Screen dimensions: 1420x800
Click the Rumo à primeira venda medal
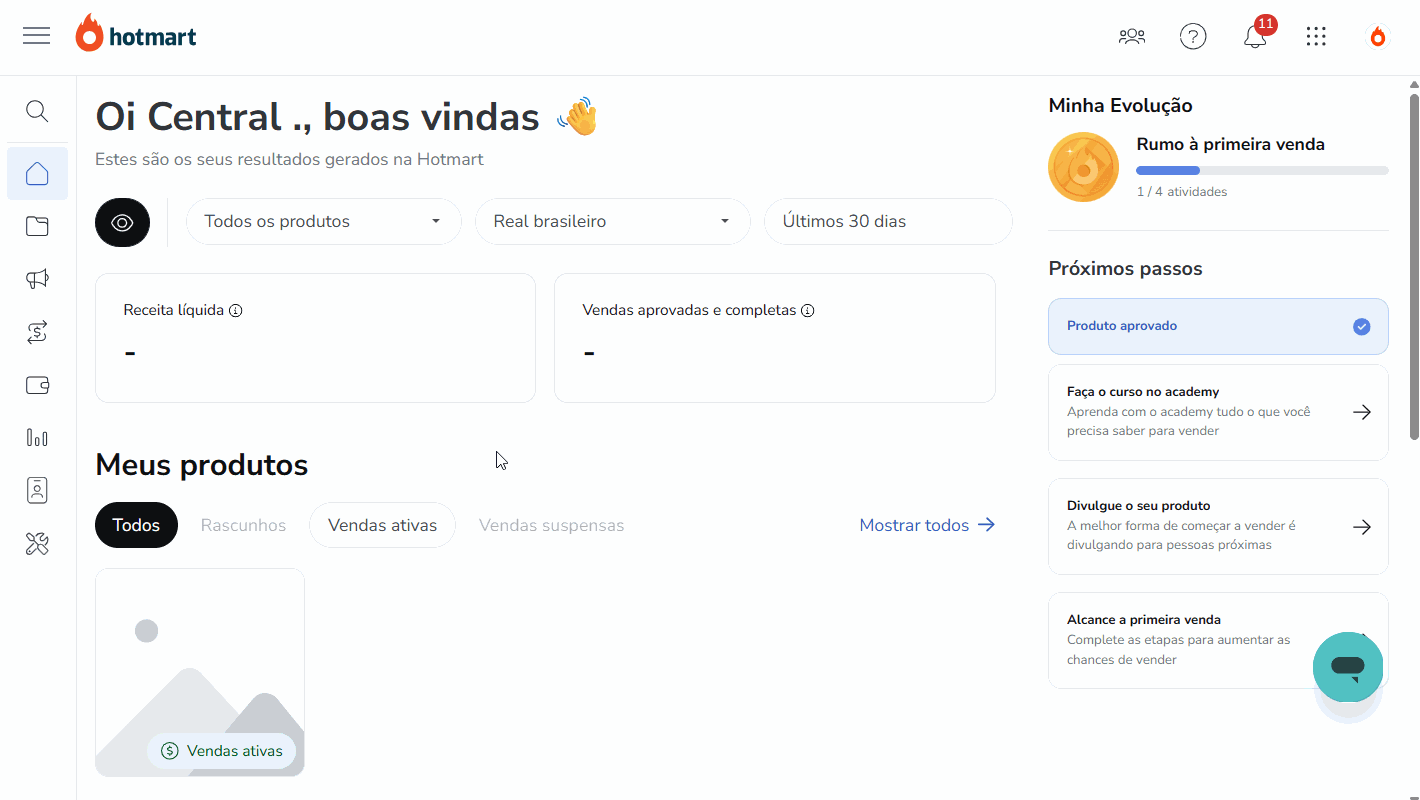coord(1083,167)
